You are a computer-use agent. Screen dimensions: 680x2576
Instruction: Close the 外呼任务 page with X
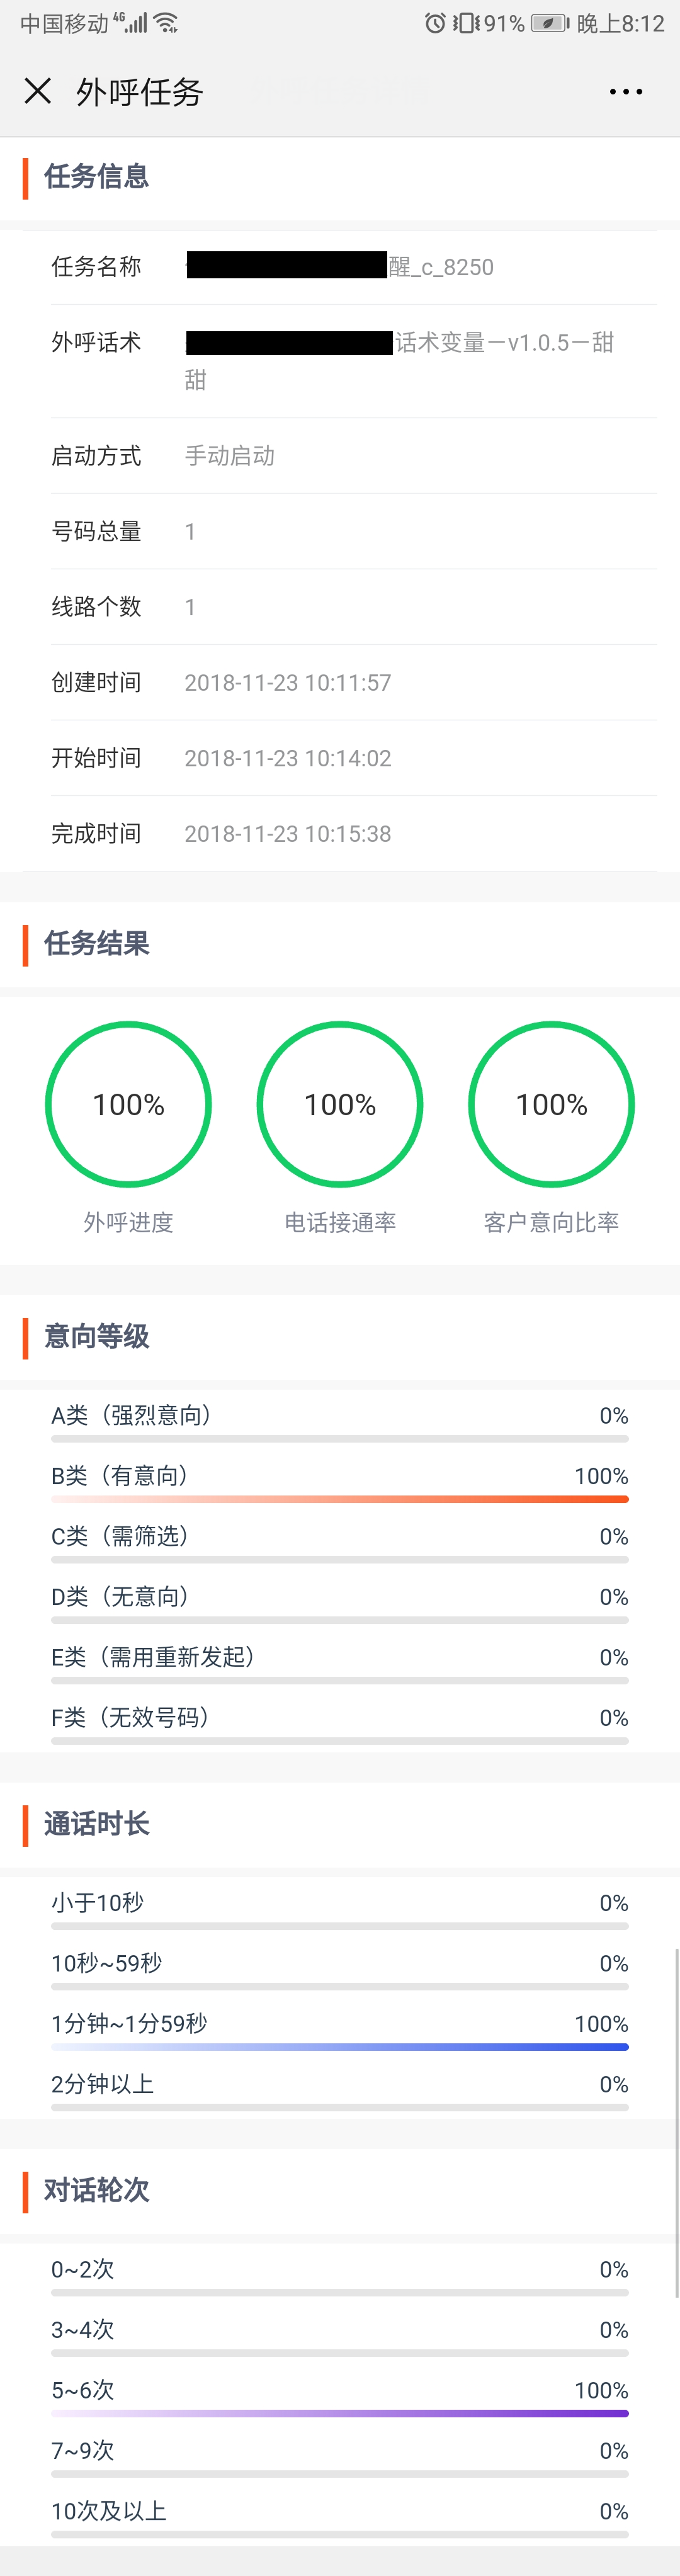38,92
